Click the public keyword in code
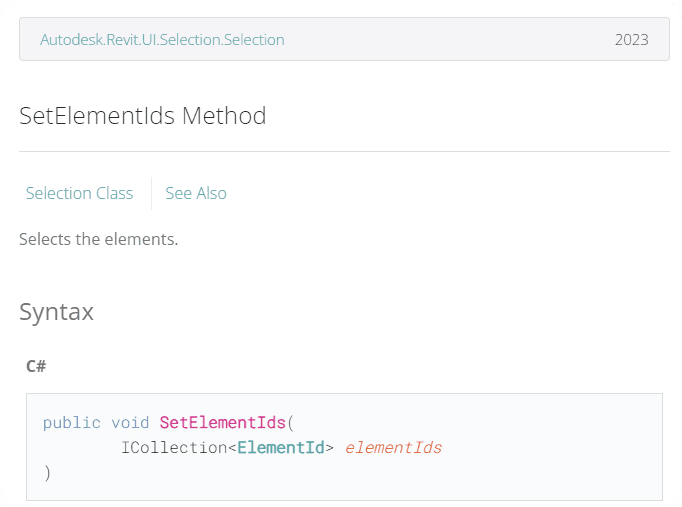The width and height of the screenshot is (682, 507). [71, 422]
